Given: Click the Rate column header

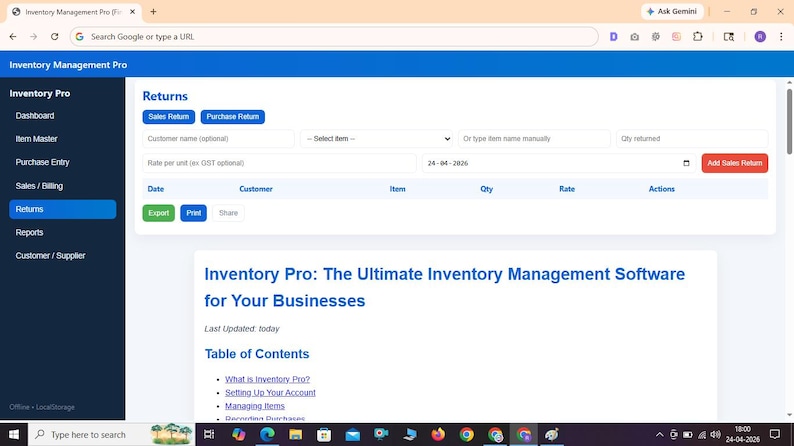Looking at the screenshot, I should click(x=567, y=189).
